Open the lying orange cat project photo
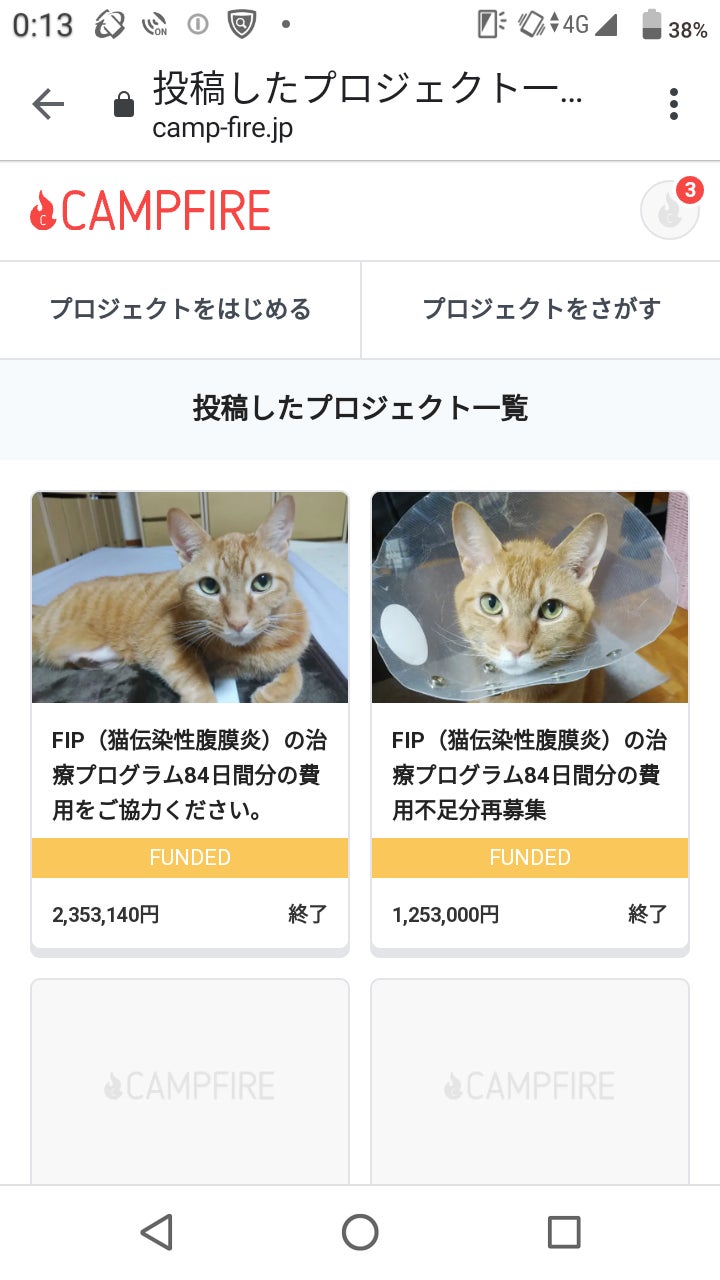The height and width of the screenshot is (1280, 720). click(x=190, y=597)
